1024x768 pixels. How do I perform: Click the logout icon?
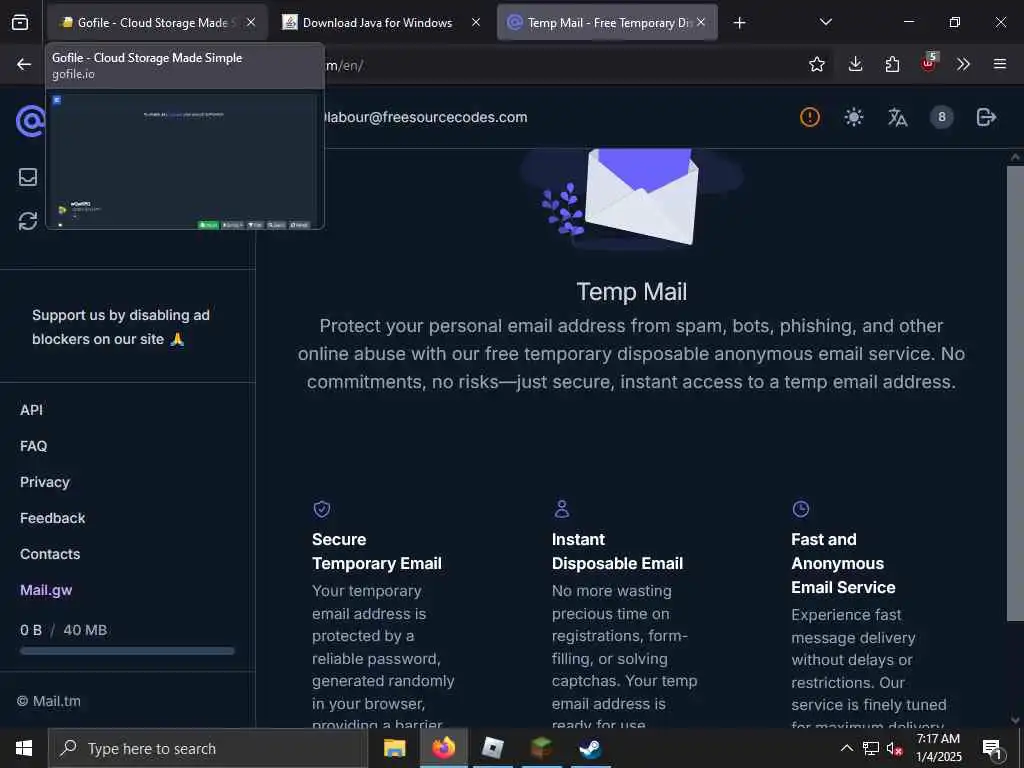(x=986, y=117)
